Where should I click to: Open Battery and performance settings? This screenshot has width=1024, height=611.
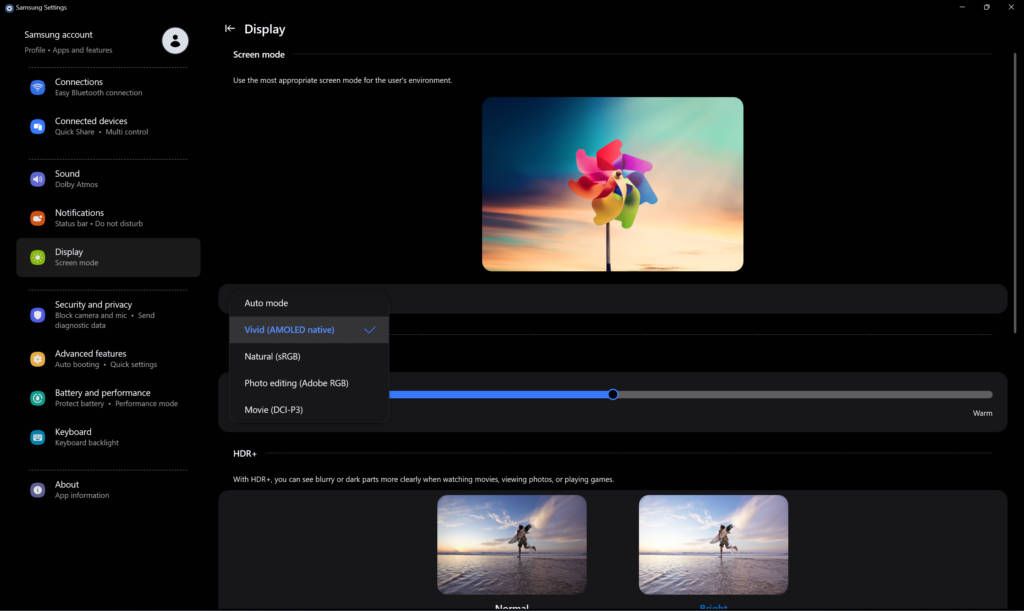click(108, 398)
